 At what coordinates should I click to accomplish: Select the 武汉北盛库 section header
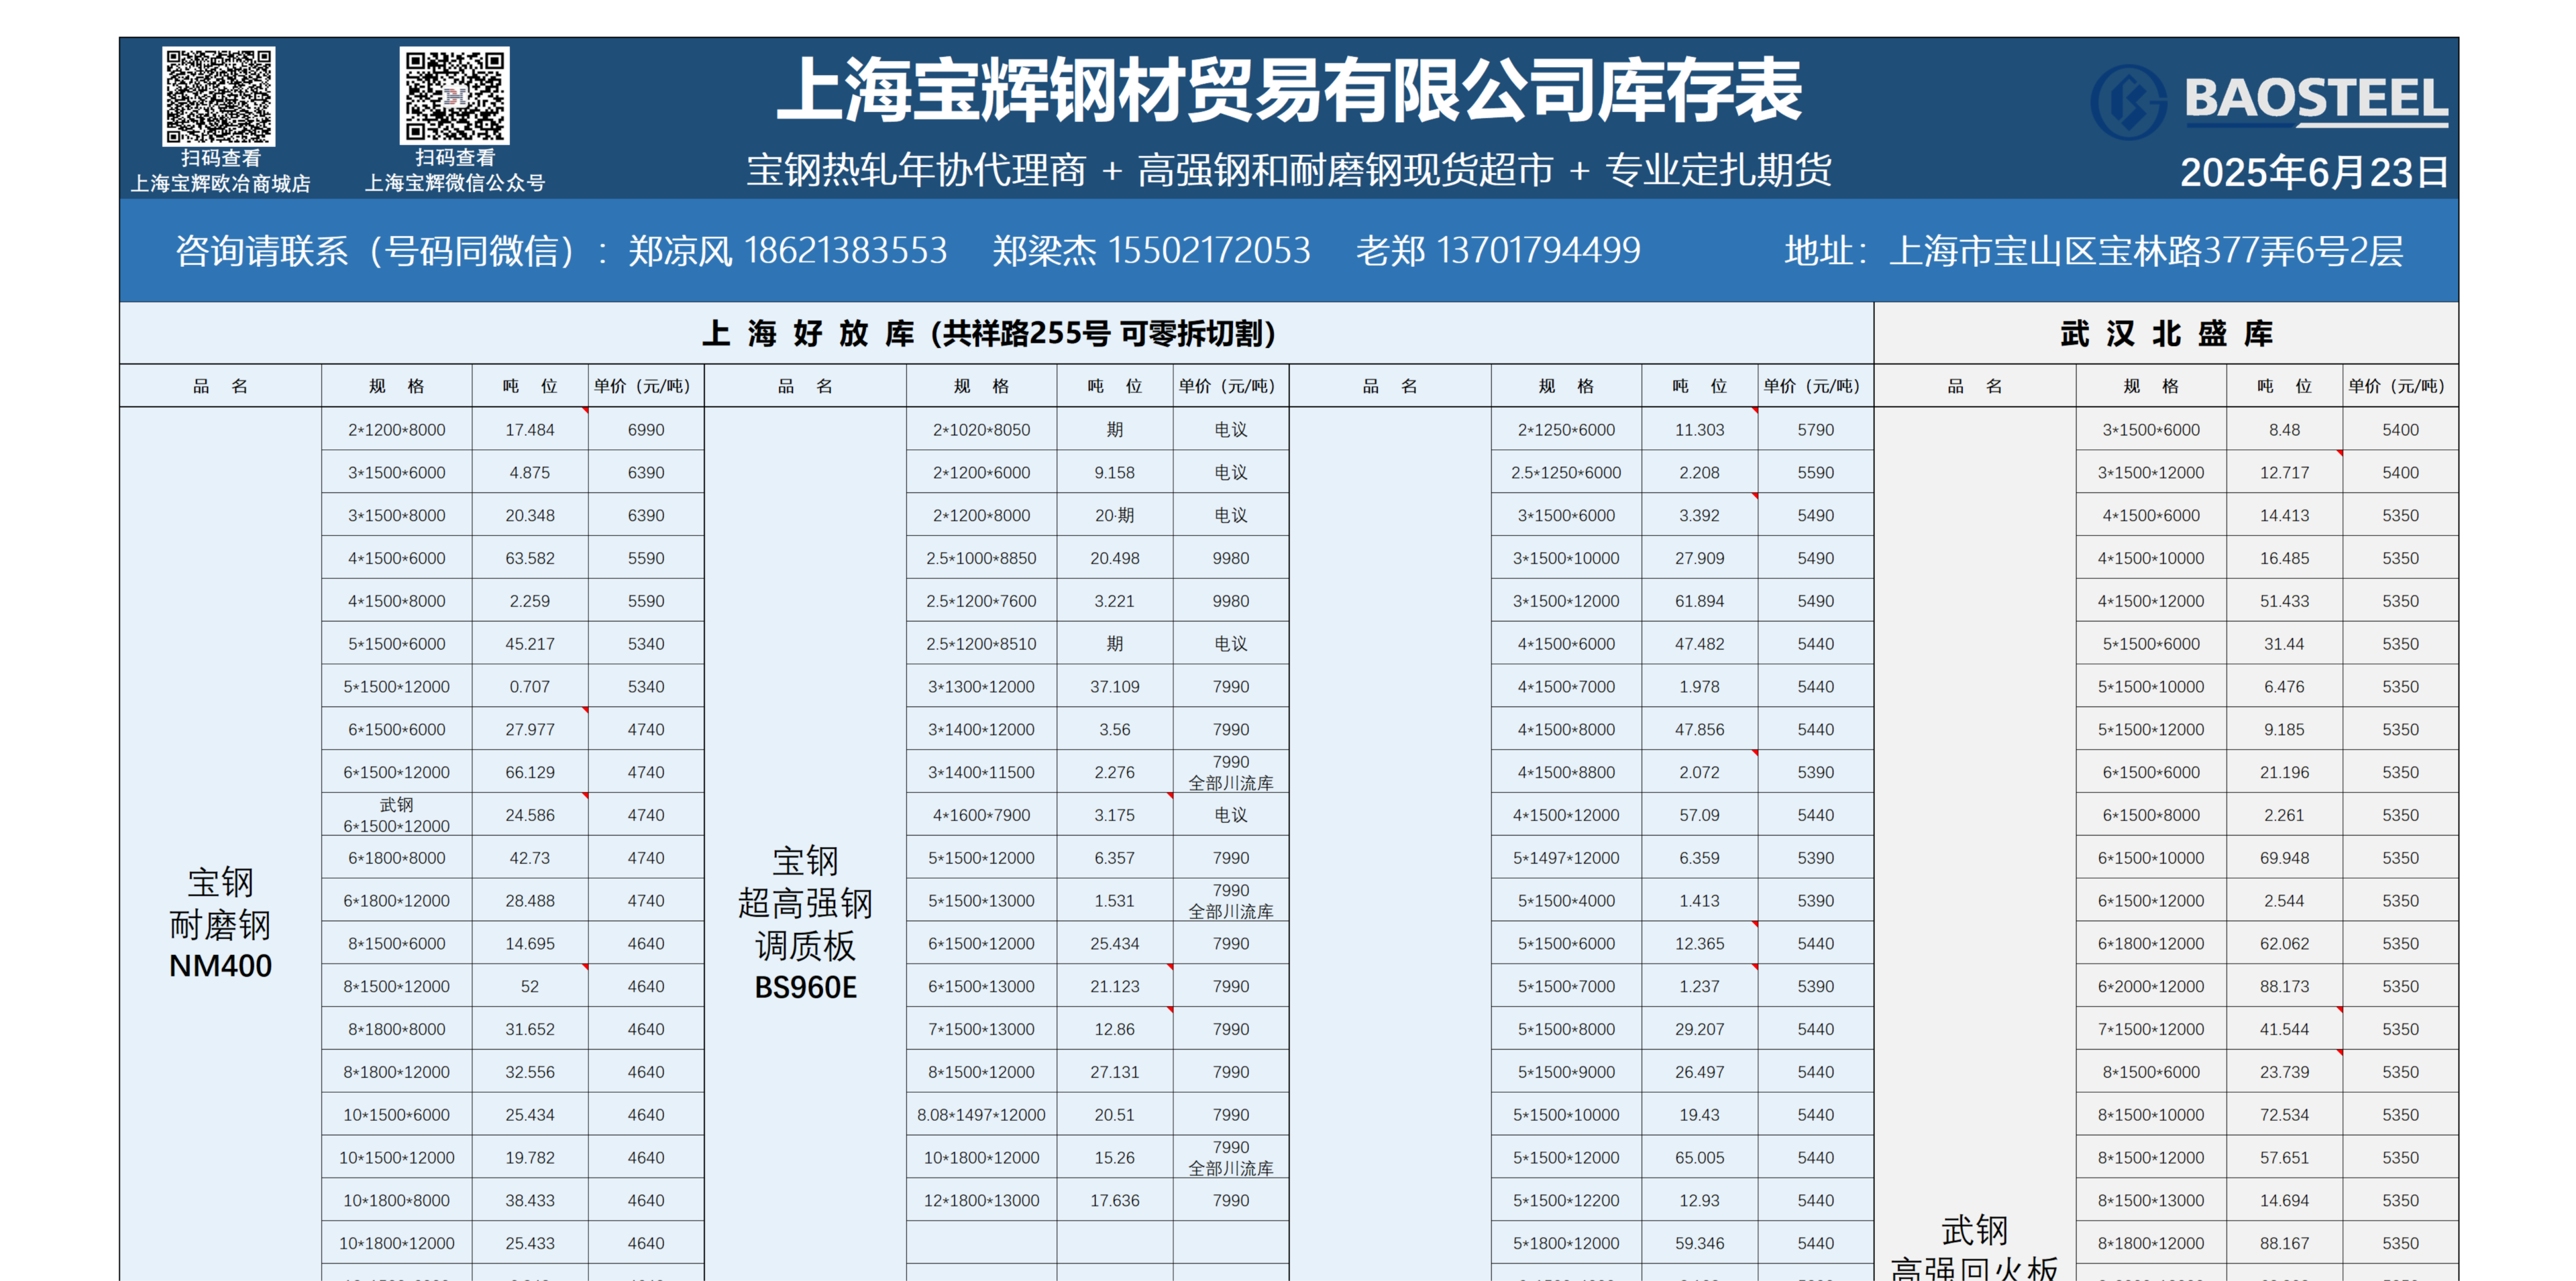coord(2166,333)
